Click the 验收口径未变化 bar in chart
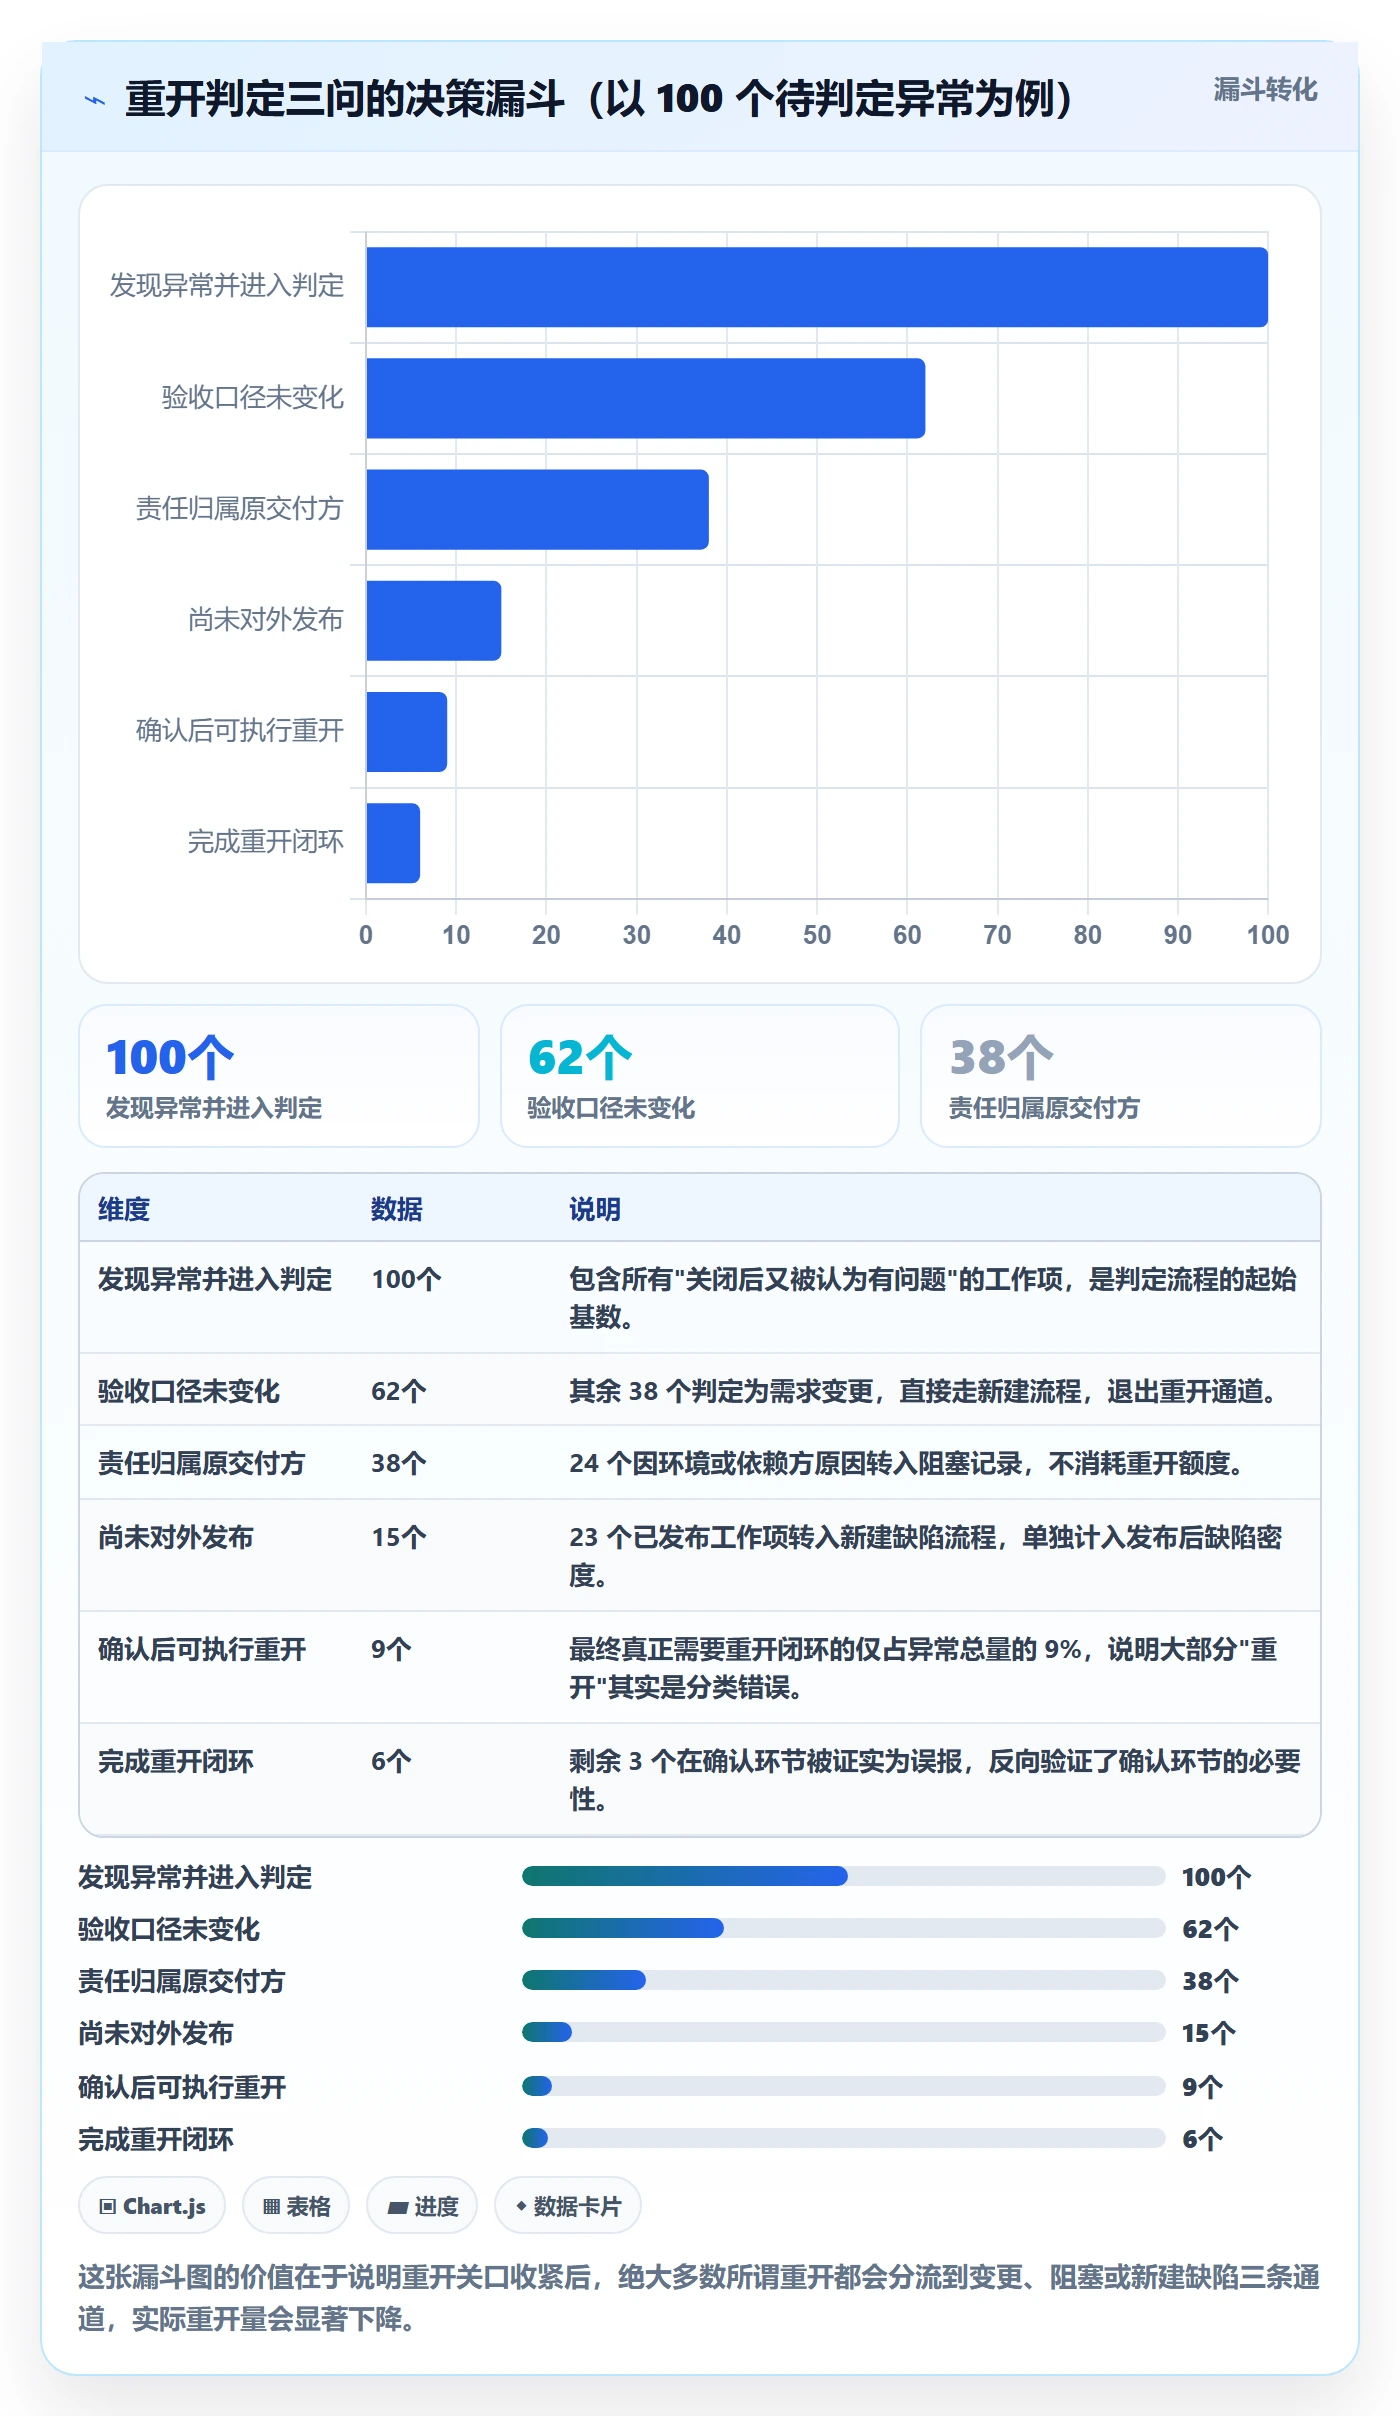Viewport: 1400px width, 2416px height. pos(646,398)
